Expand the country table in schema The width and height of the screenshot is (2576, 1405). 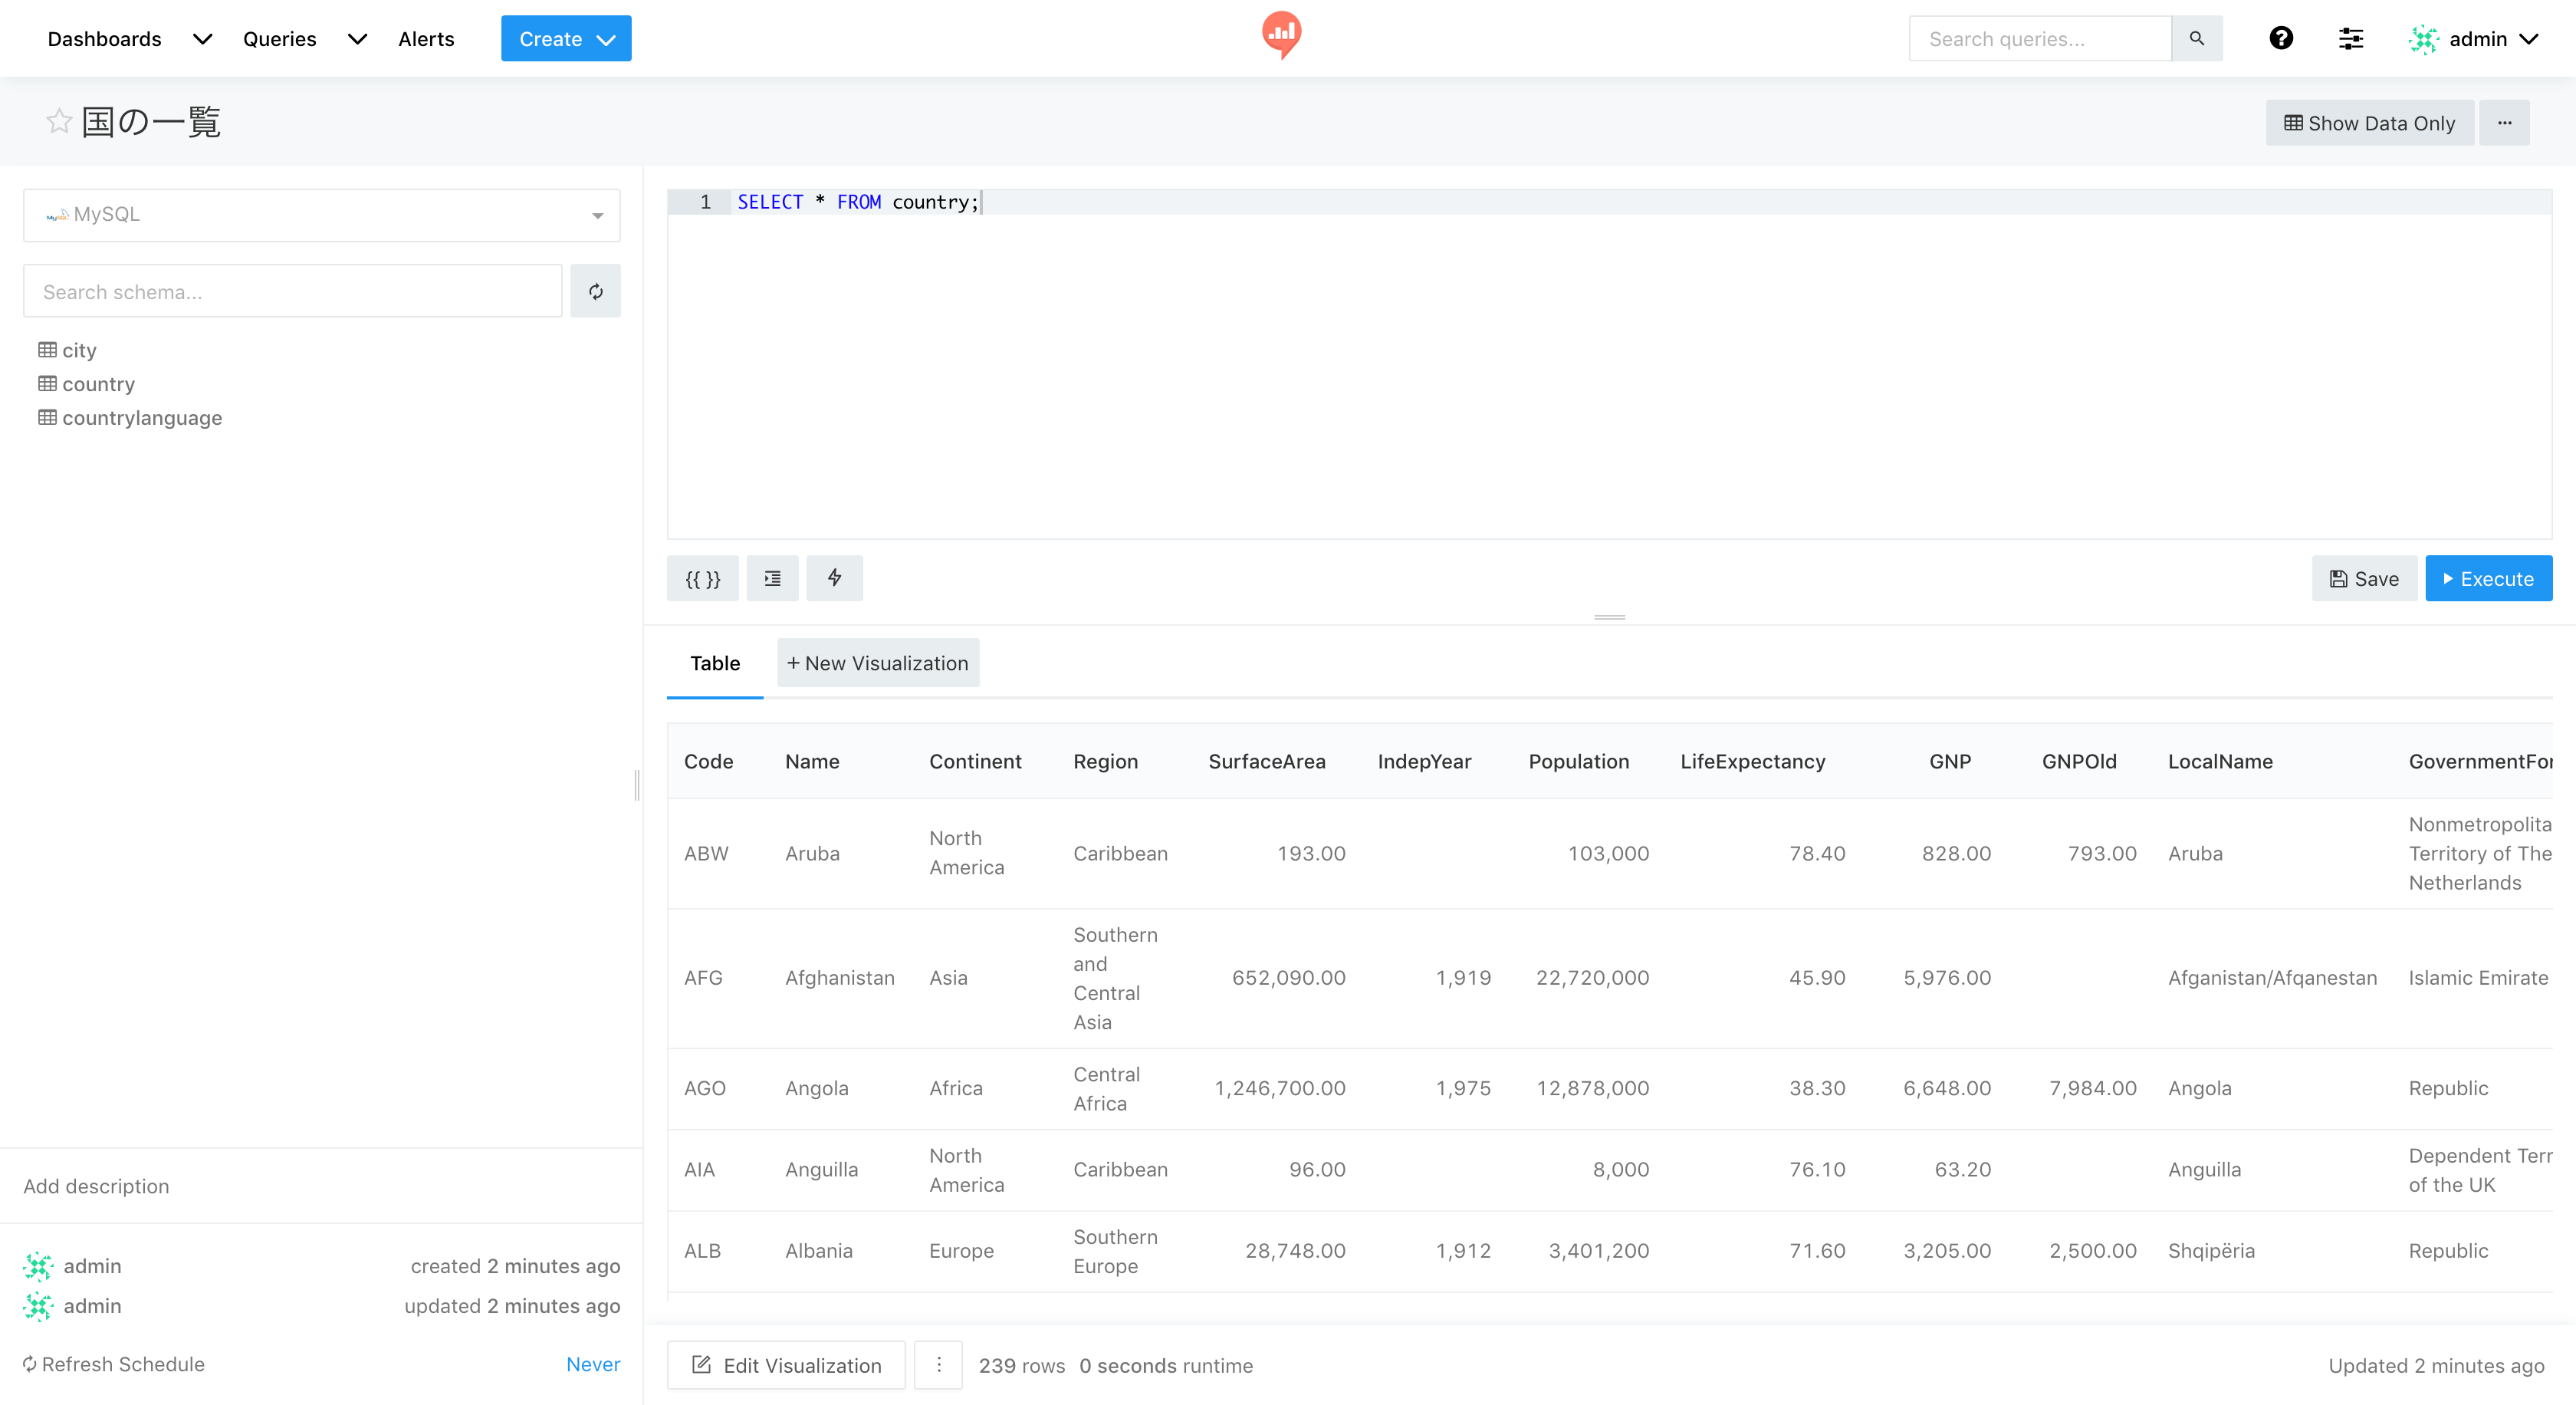(98, 384)
